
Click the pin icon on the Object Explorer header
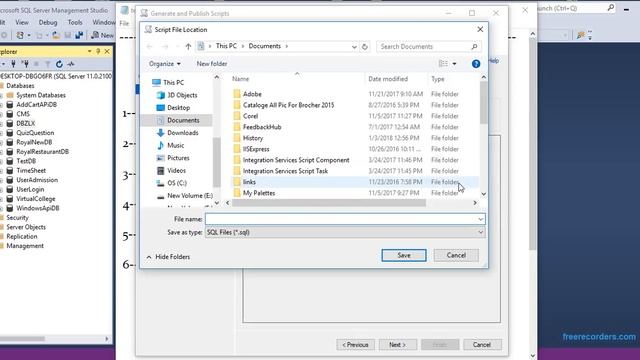(98, 51)
